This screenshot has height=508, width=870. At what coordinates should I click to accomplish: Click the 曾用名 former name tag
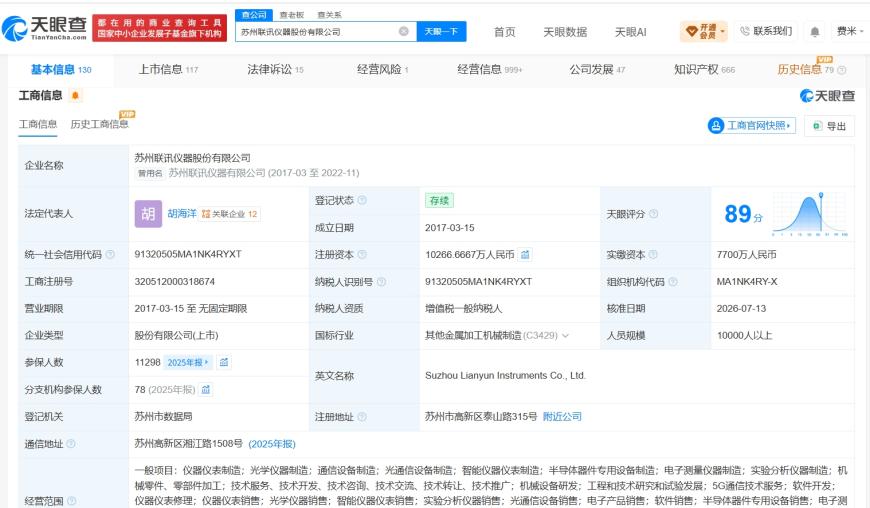pyautogui.click(x=150, y=173)
